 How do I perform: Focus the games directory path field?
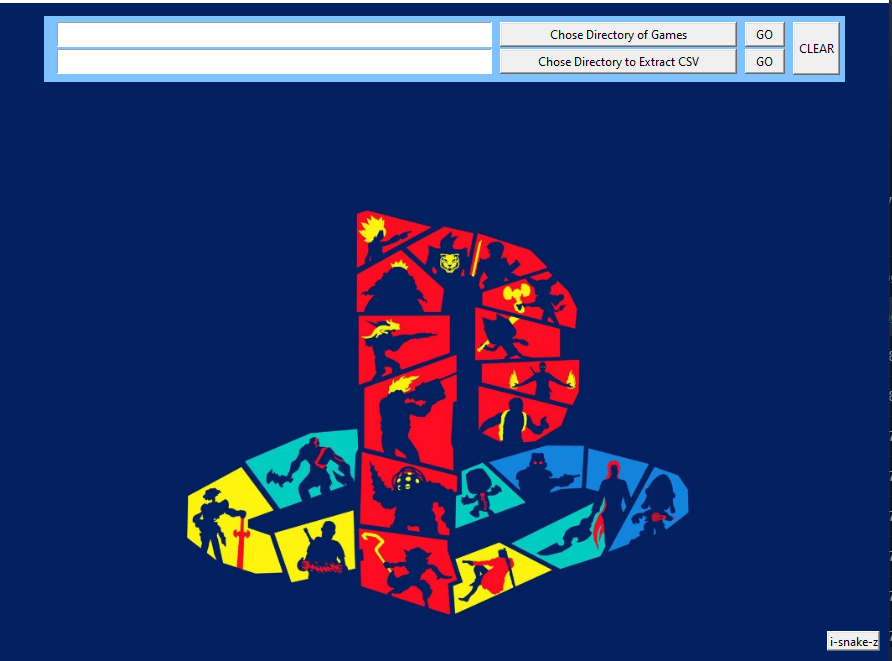pos(274,35)
